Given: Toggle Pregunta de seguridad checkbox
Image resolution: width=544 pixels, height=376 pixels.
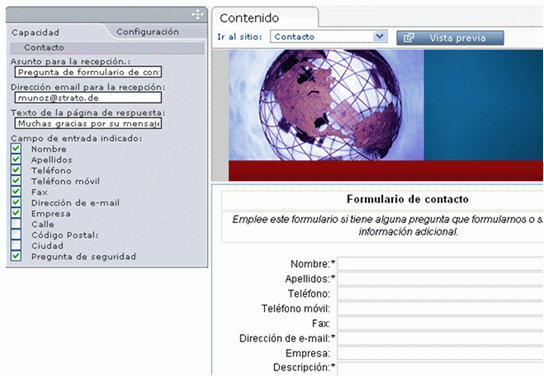Looking at the screenshot, I should [x=16, y=256].
